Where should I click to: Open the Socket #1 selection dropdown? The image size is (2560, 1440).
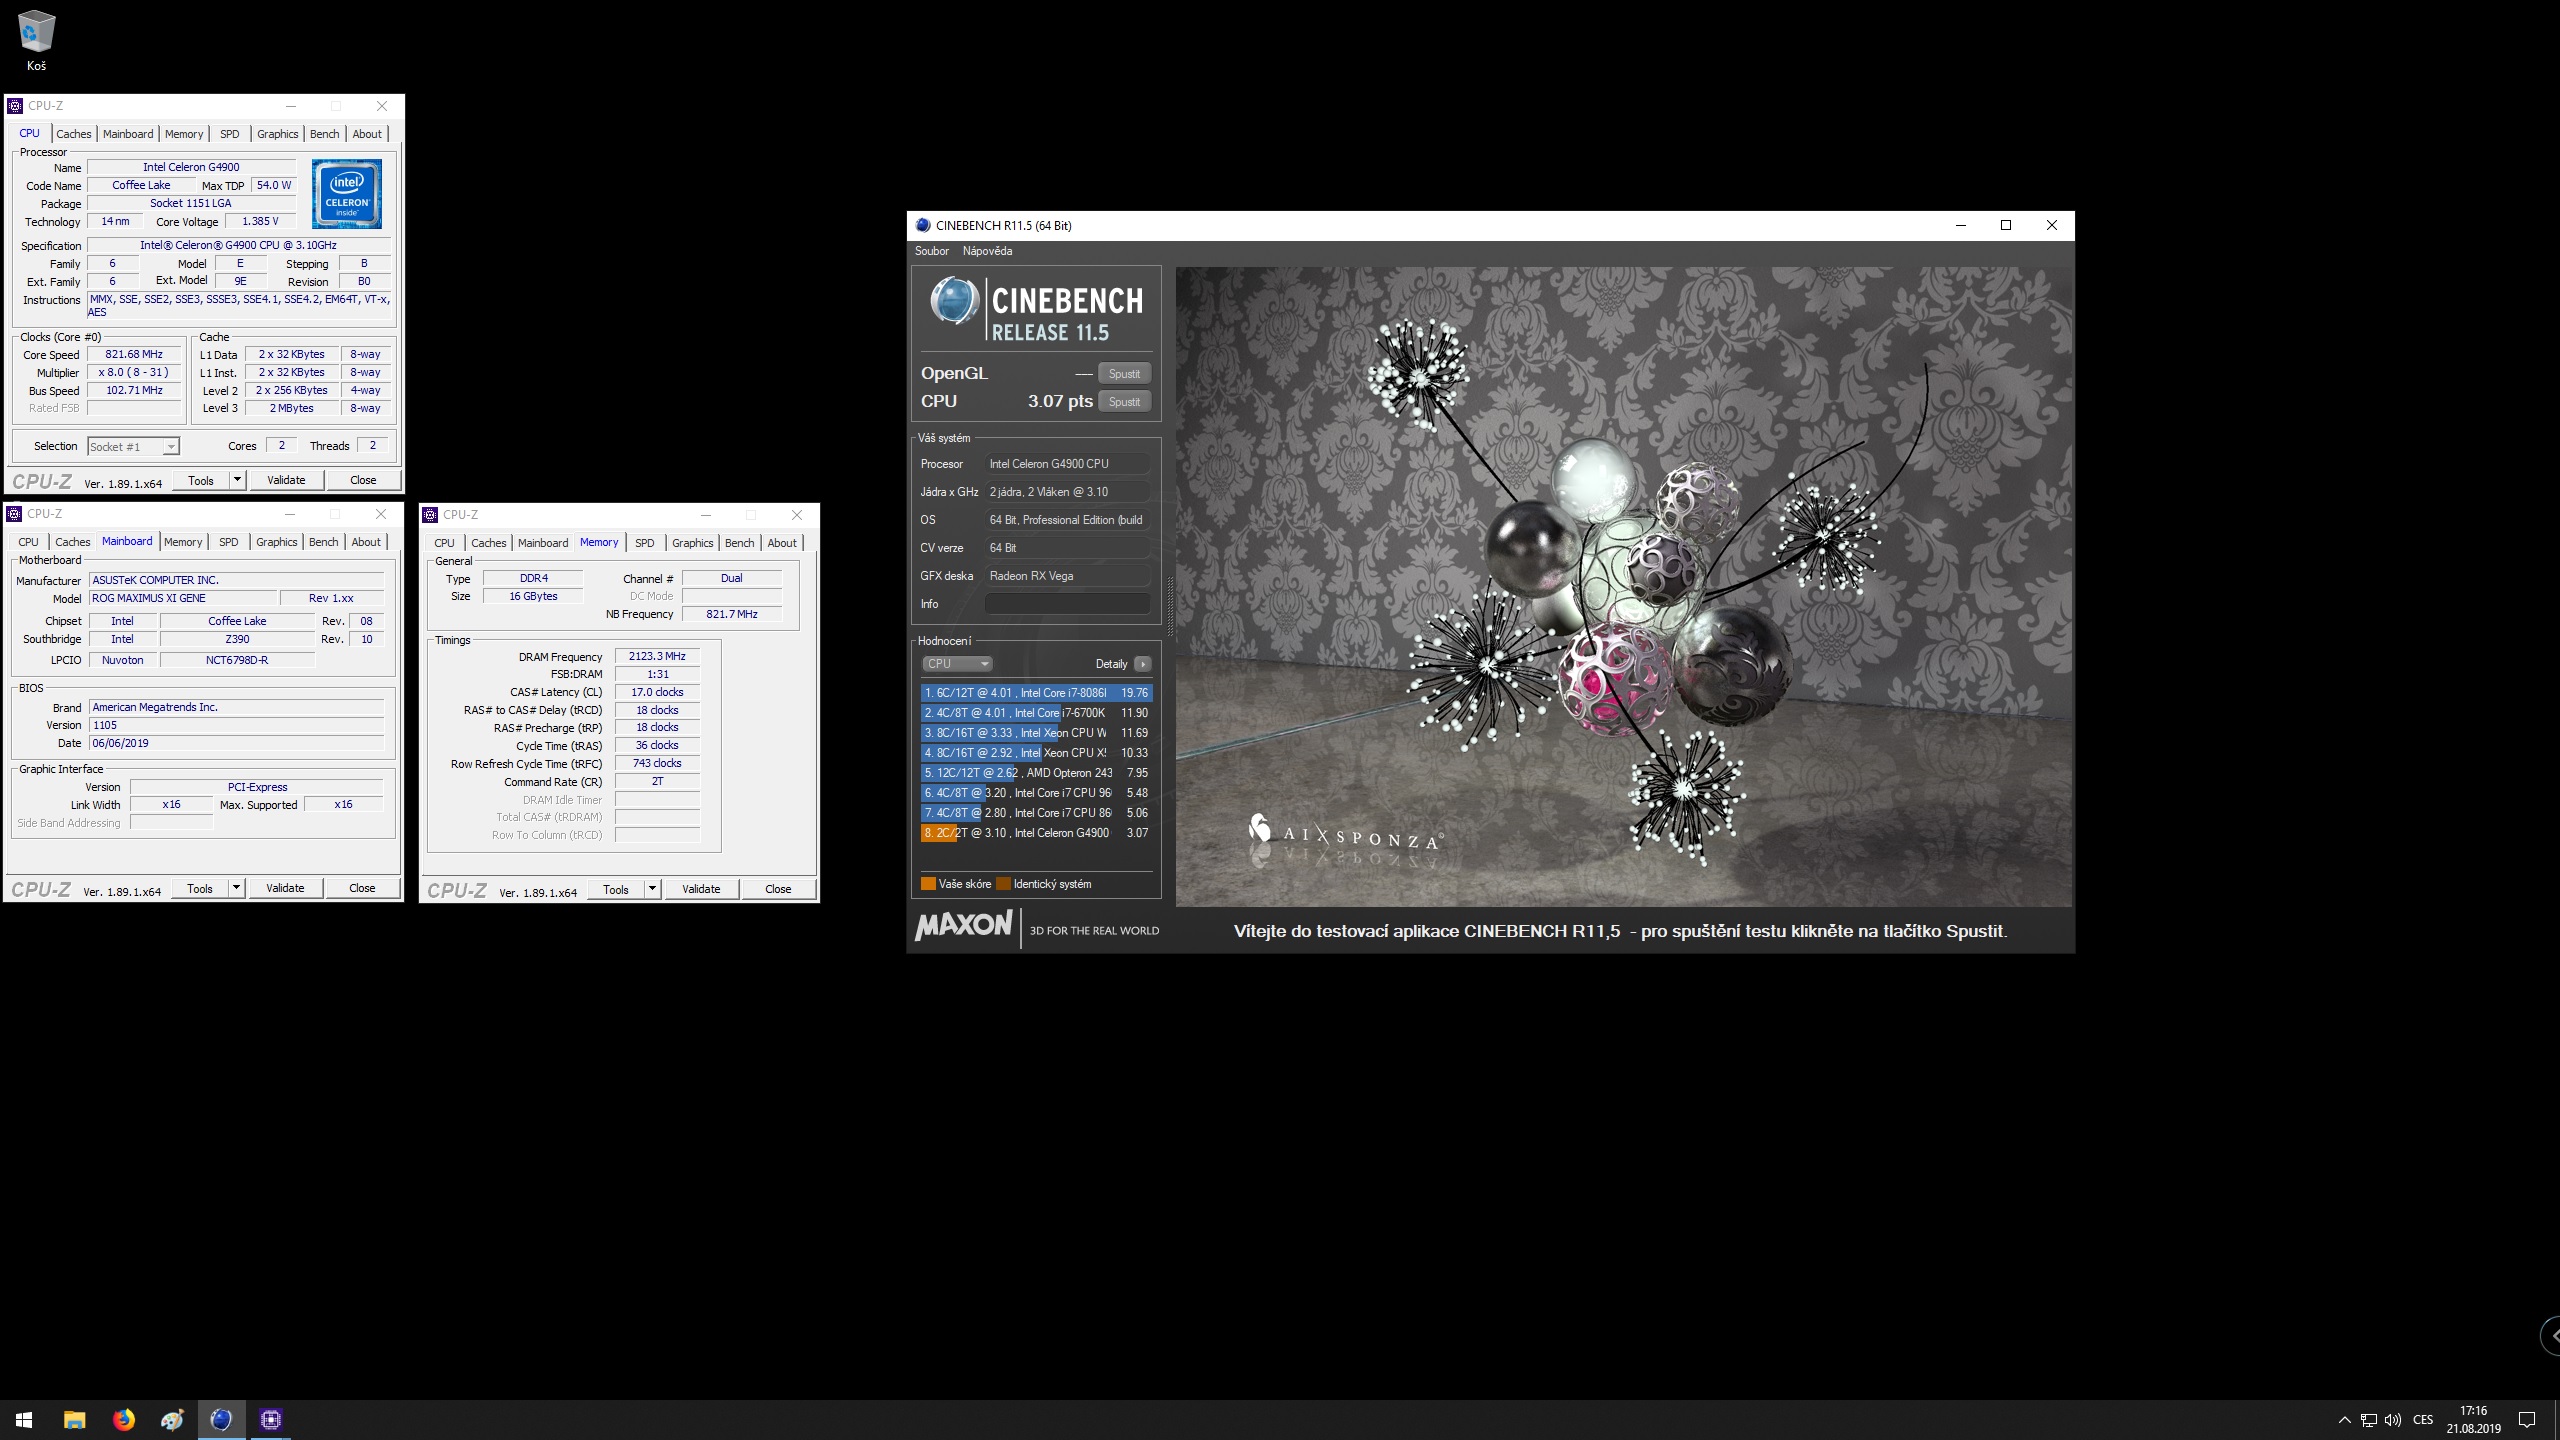133,447
